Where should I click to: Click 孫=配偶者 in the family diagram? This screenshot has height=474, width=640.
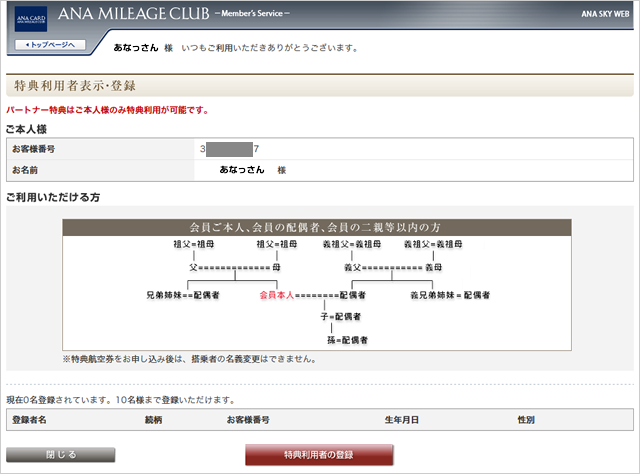click(347, 340)
